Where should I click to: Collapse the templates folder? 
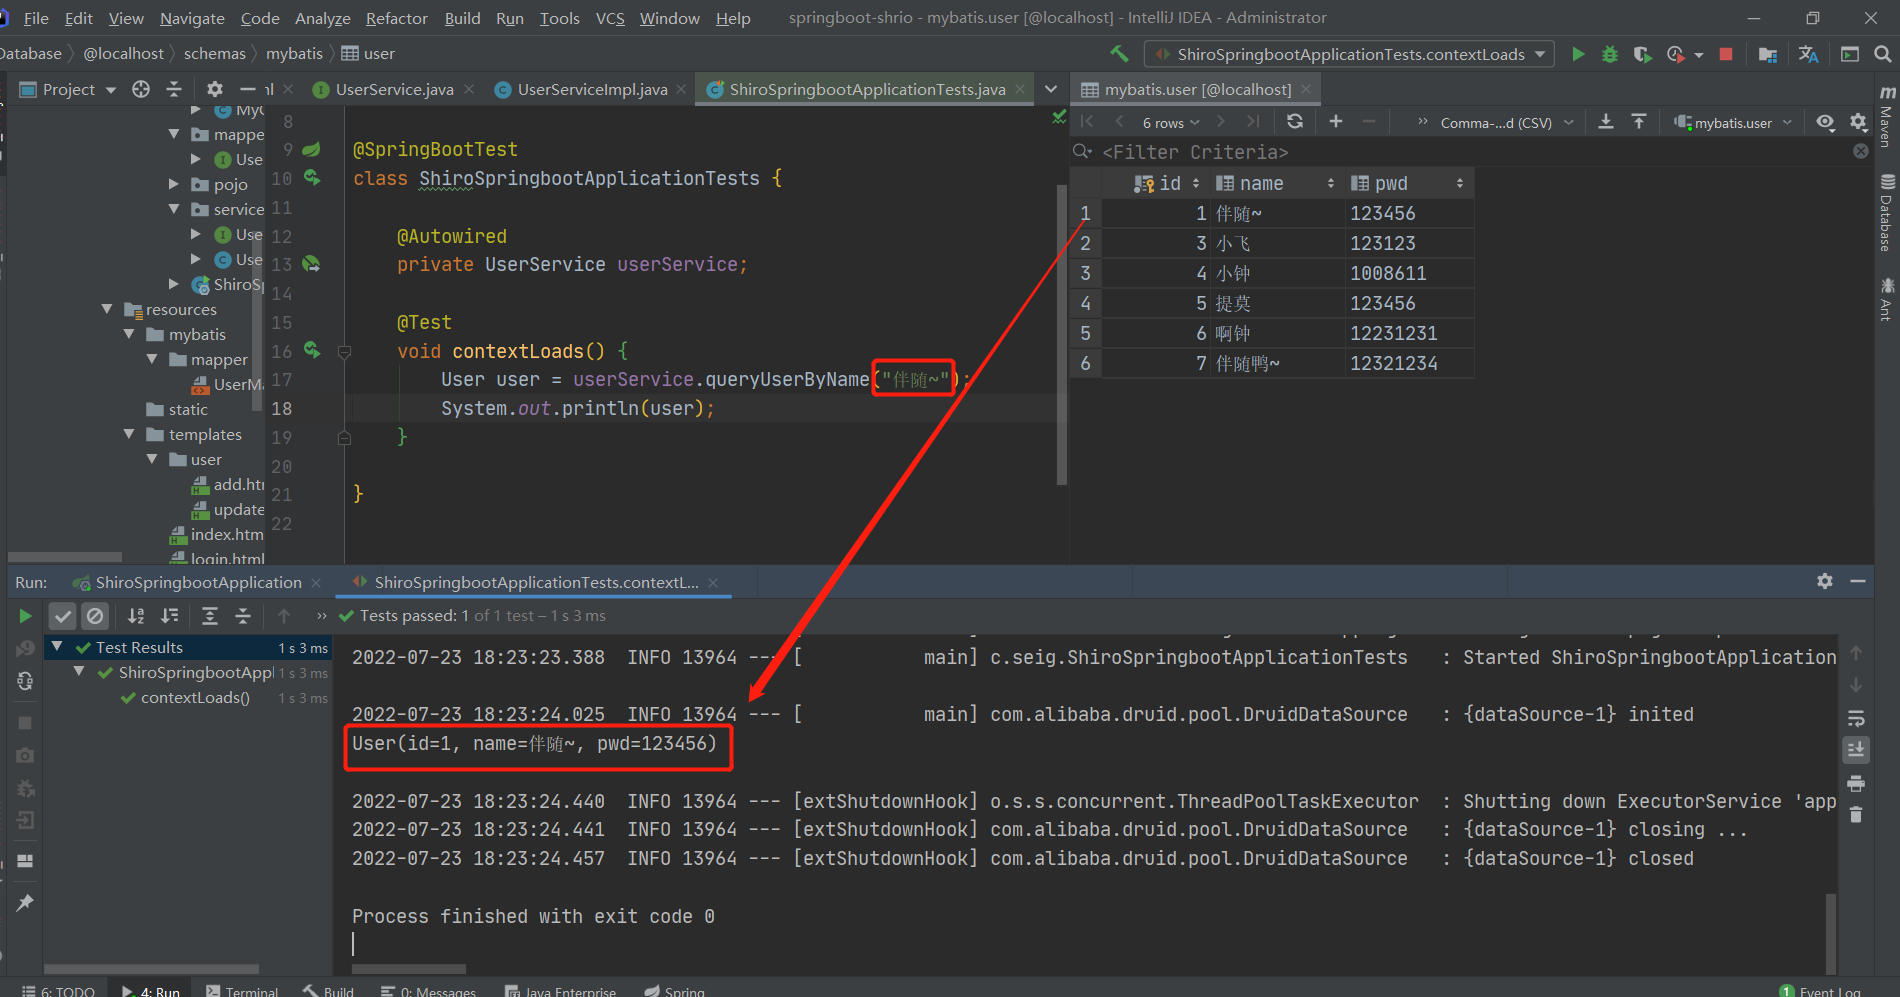129,434
